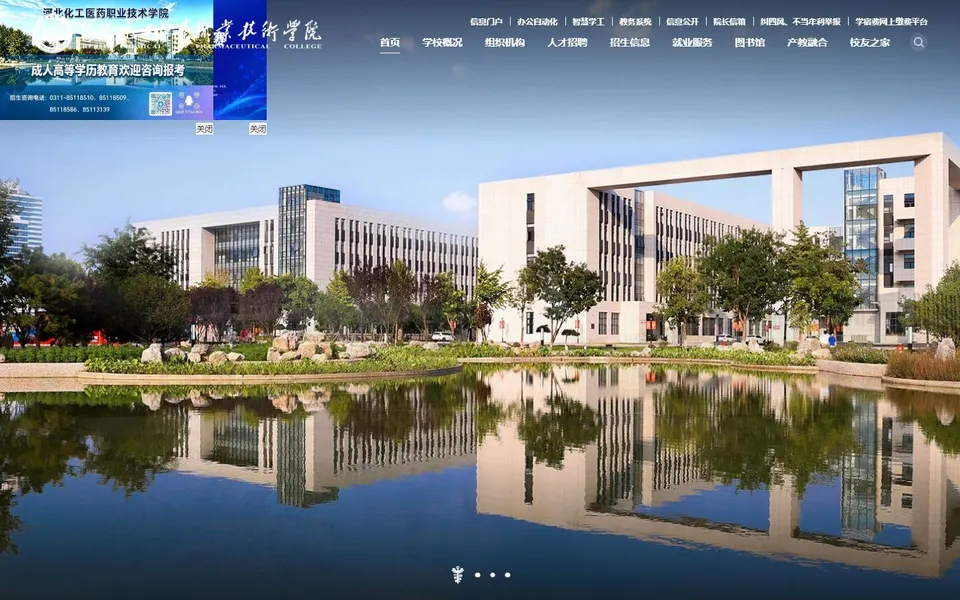This screenshot has height=600, width=960.
Task: Click the phone number 0311-85118510 text
Action: coord(72,97)
